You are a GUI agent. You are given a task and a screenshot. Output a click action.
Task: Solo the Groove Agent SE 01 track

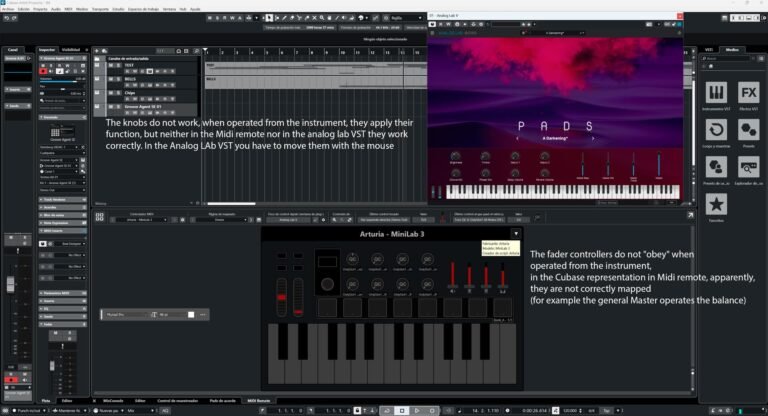coord(118,106)
